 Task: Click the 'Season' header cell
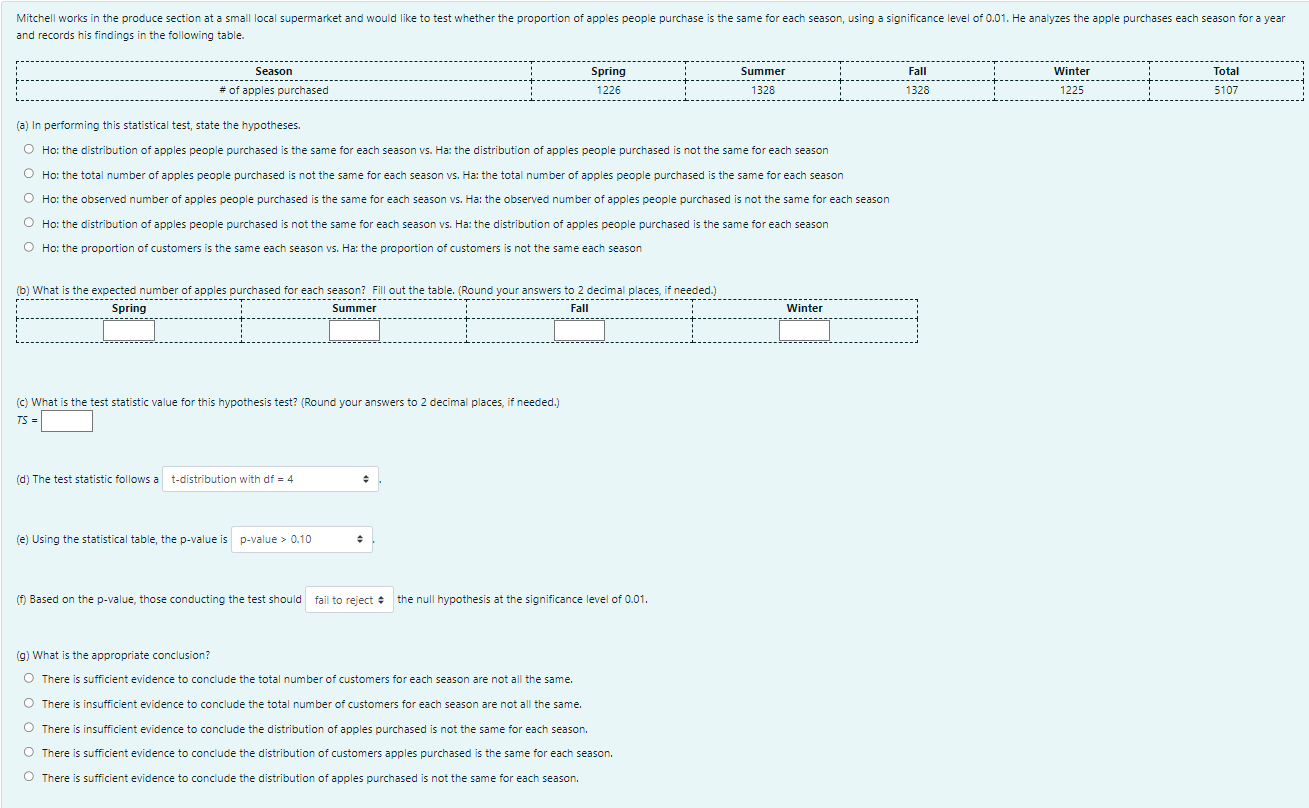point(274,71)
